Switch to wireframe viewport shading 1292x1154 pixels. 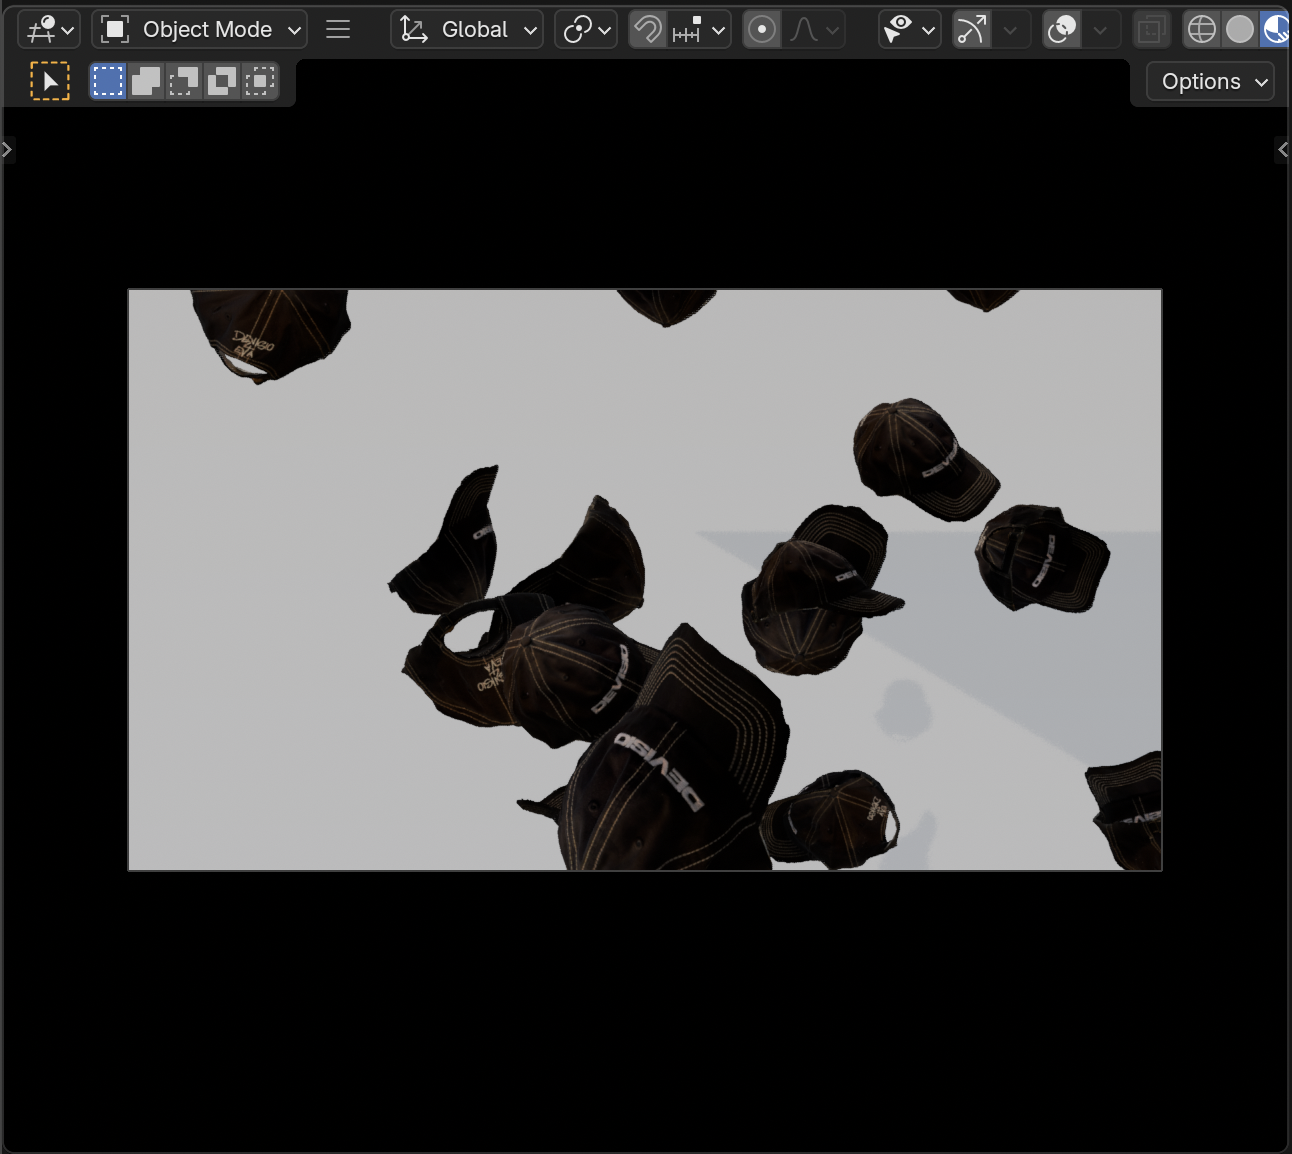click(1201, 30)
